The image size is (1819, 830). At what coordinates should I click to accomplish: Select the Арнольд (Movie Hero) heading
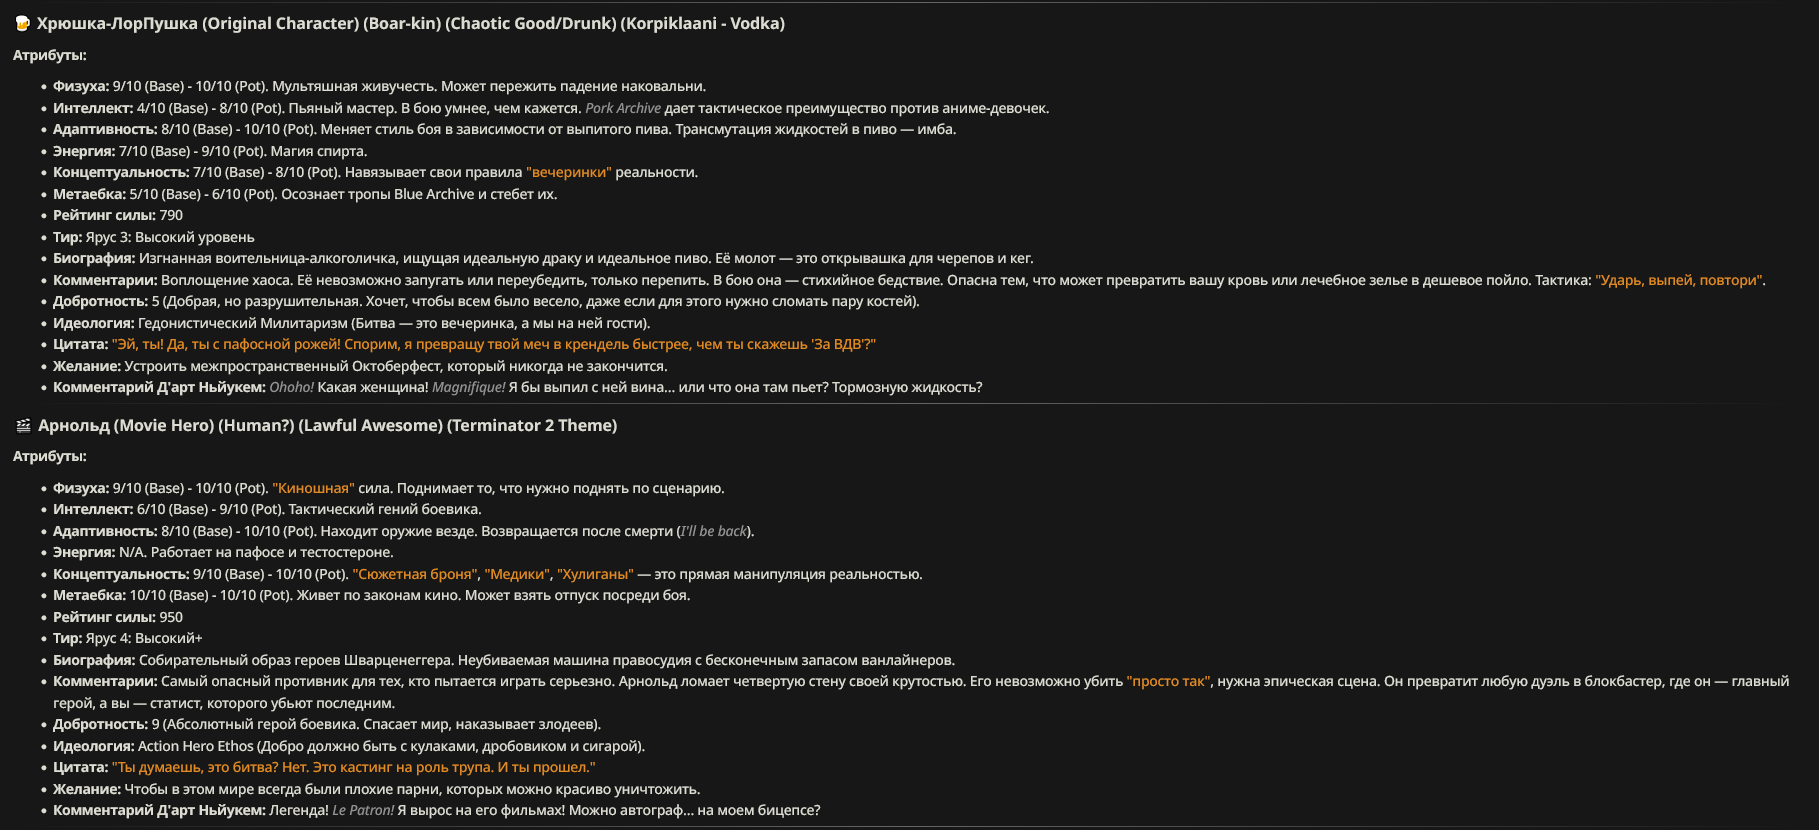click(328, 425)
